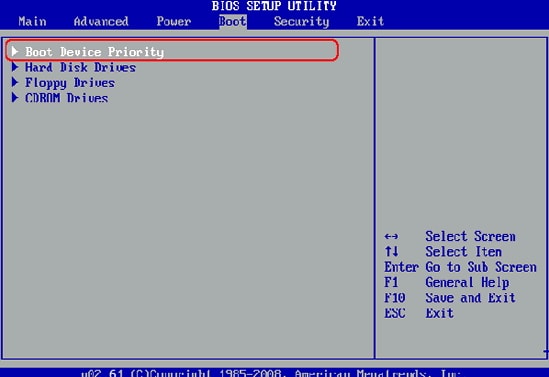Switch to the Exit tab

point(370,22)
